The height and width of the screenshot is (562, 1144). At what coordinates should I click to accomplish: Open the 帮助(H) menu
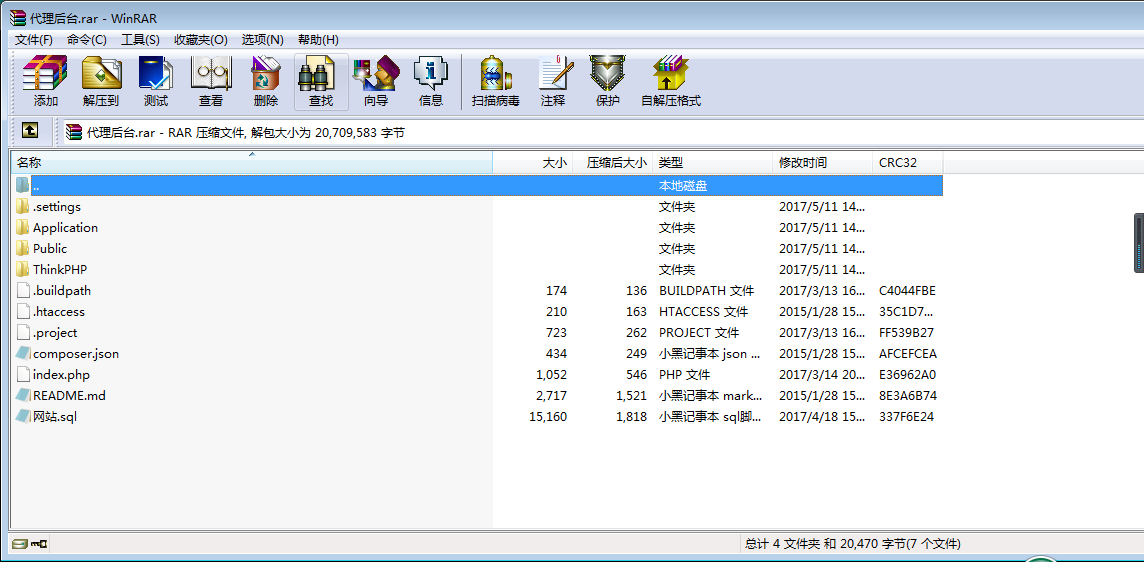pyautogui.click(x=318, y=39)
